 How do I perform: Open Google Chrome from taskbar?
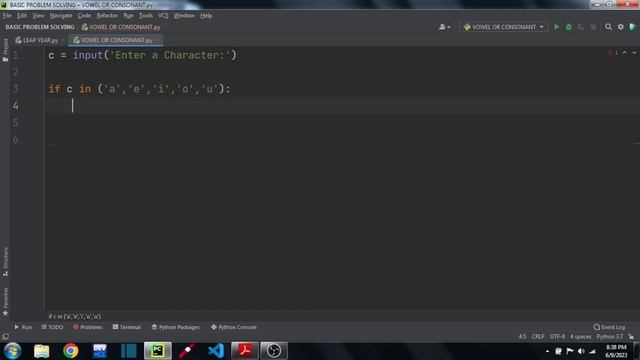pos(71,351)
